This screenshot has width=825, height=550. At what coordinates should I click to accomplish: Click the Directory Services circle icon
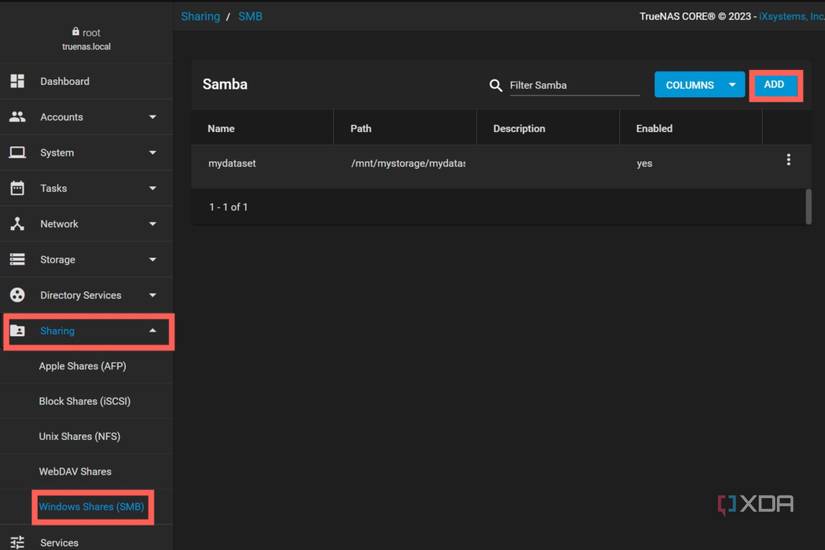click(x=17, y=295)
